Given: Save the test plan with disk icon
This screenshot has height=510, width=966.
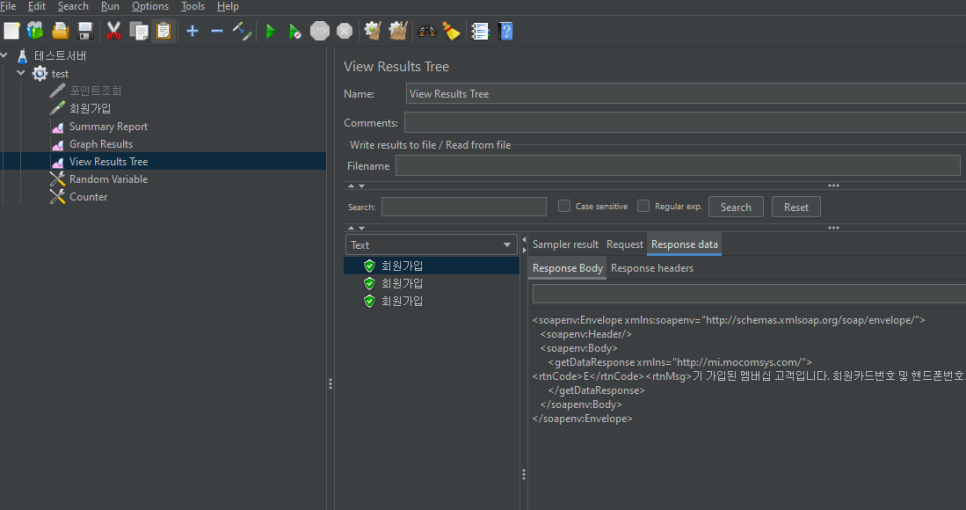Looking at the screenshot, I should click(x=85, y=31).
